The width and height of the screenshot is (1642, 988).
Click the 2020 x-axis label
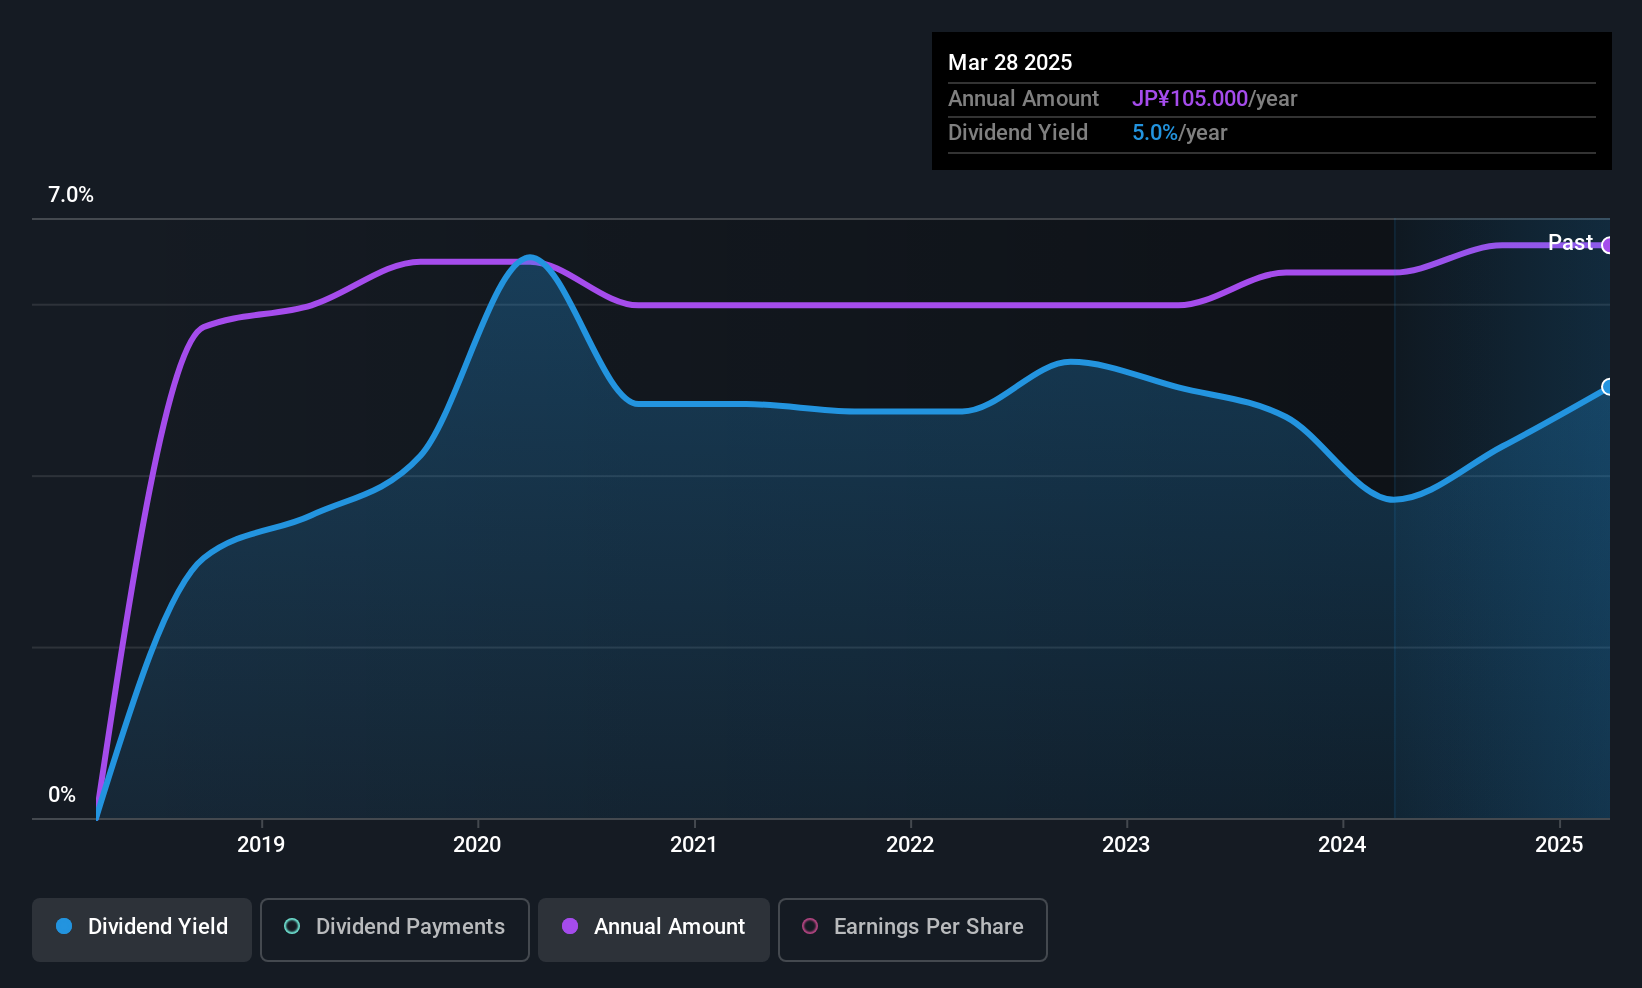[x=477, y=845]
